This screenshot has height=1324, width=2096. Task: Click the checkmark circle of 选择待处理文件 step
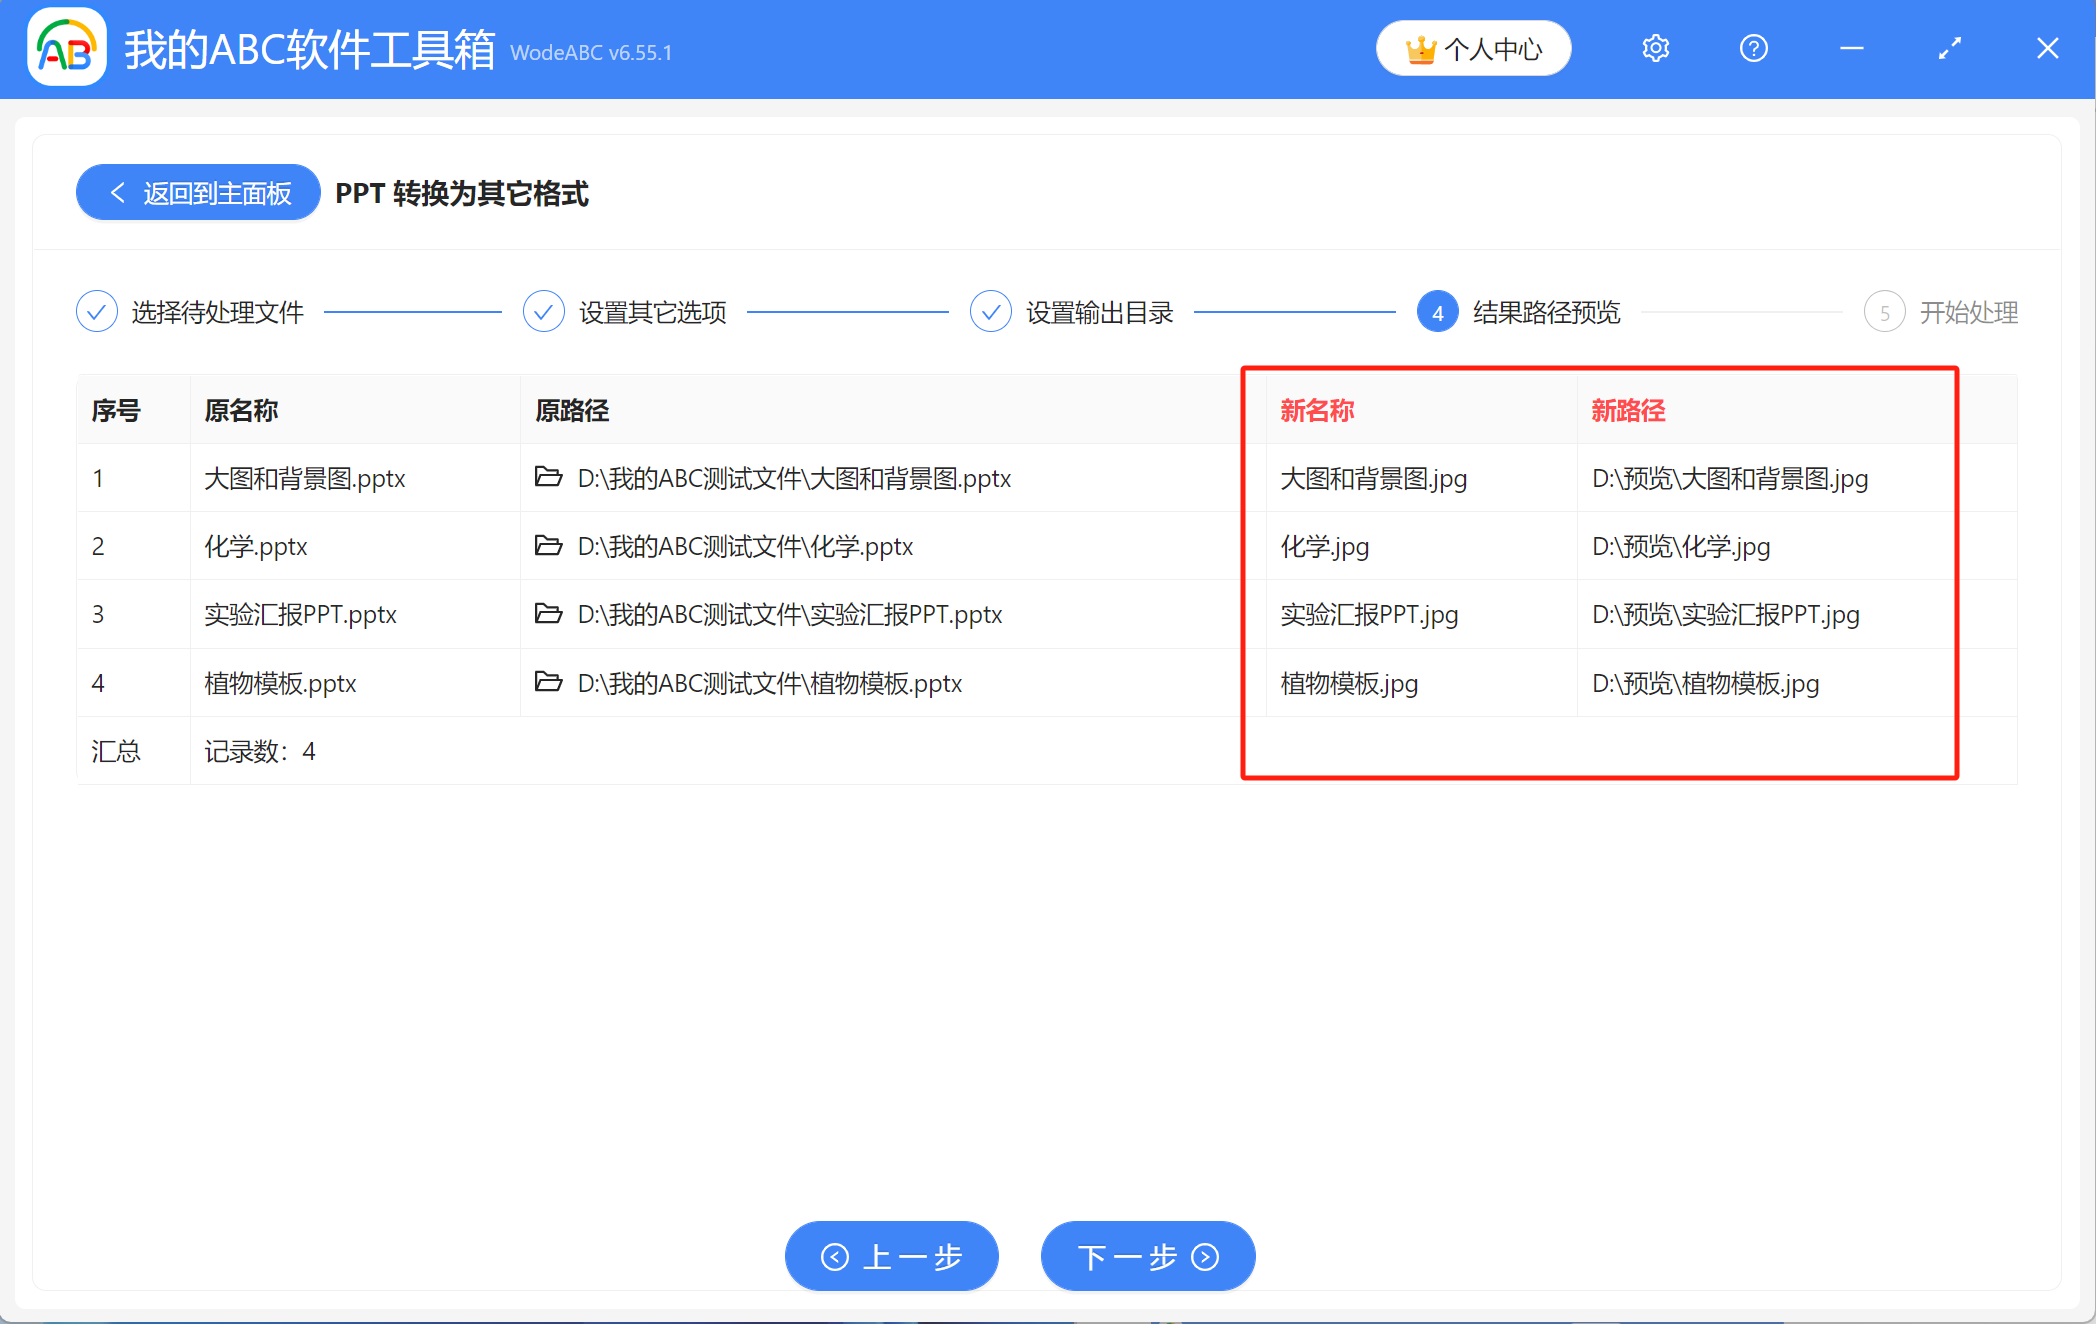click(96, 311)
